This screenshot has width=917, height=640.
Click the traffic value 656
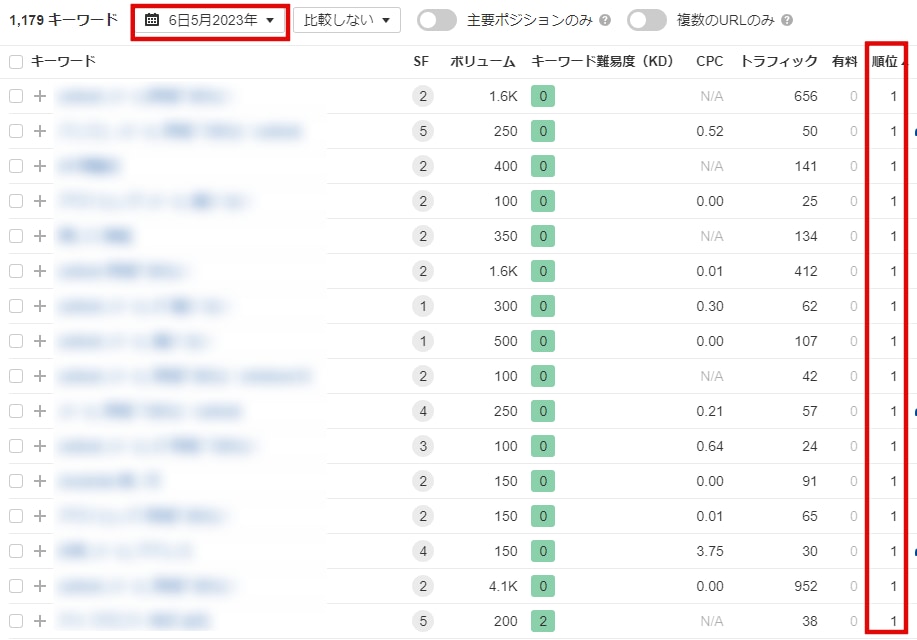click(x=805, y=96)
